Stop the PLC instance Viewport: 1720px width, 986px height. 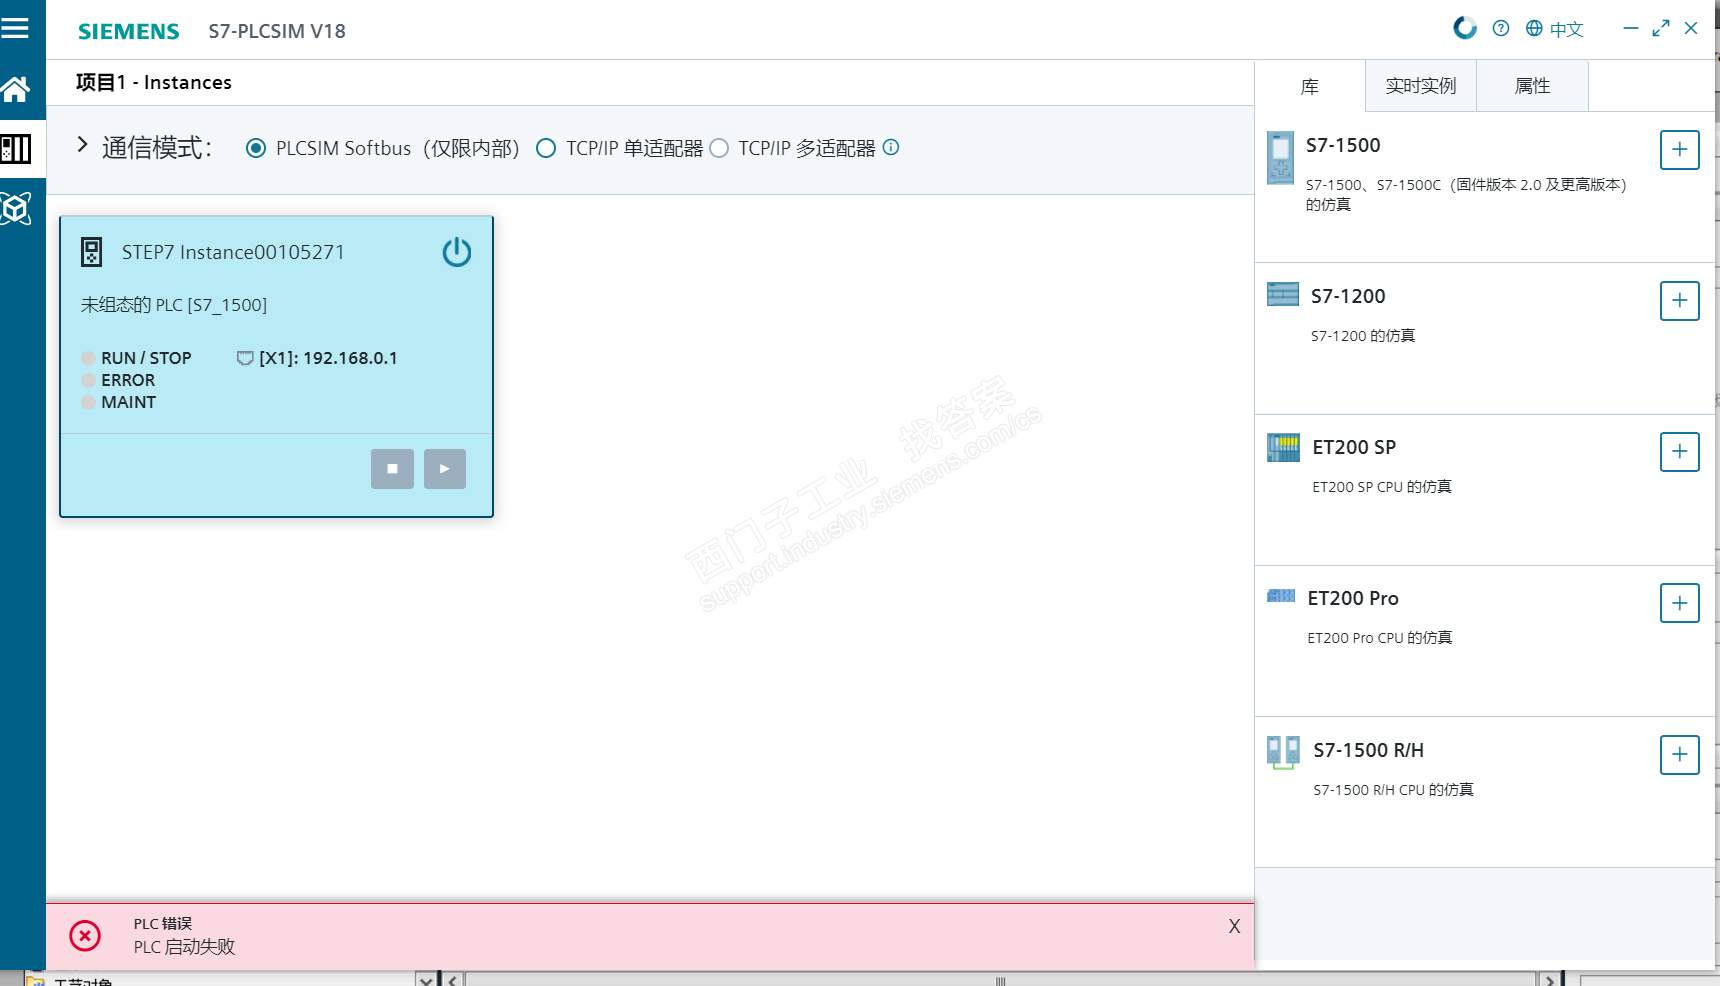pyautogui.click(x=392, y=469)
